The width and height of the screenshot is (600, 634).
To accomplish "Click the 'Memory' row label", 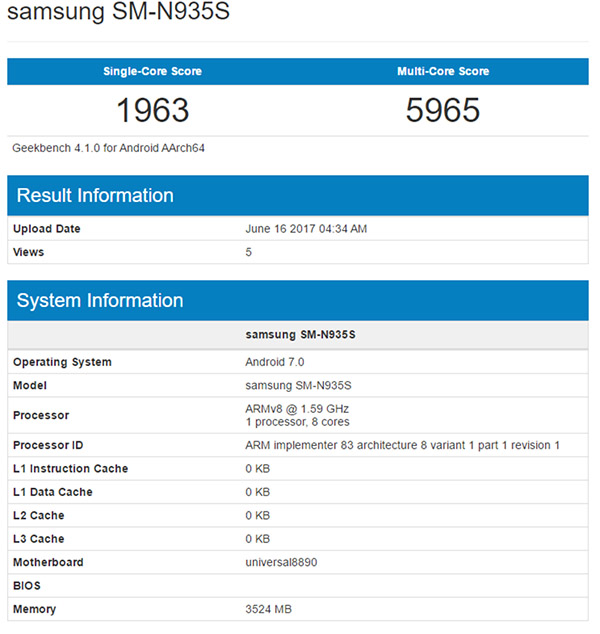I will click(34, 610).
